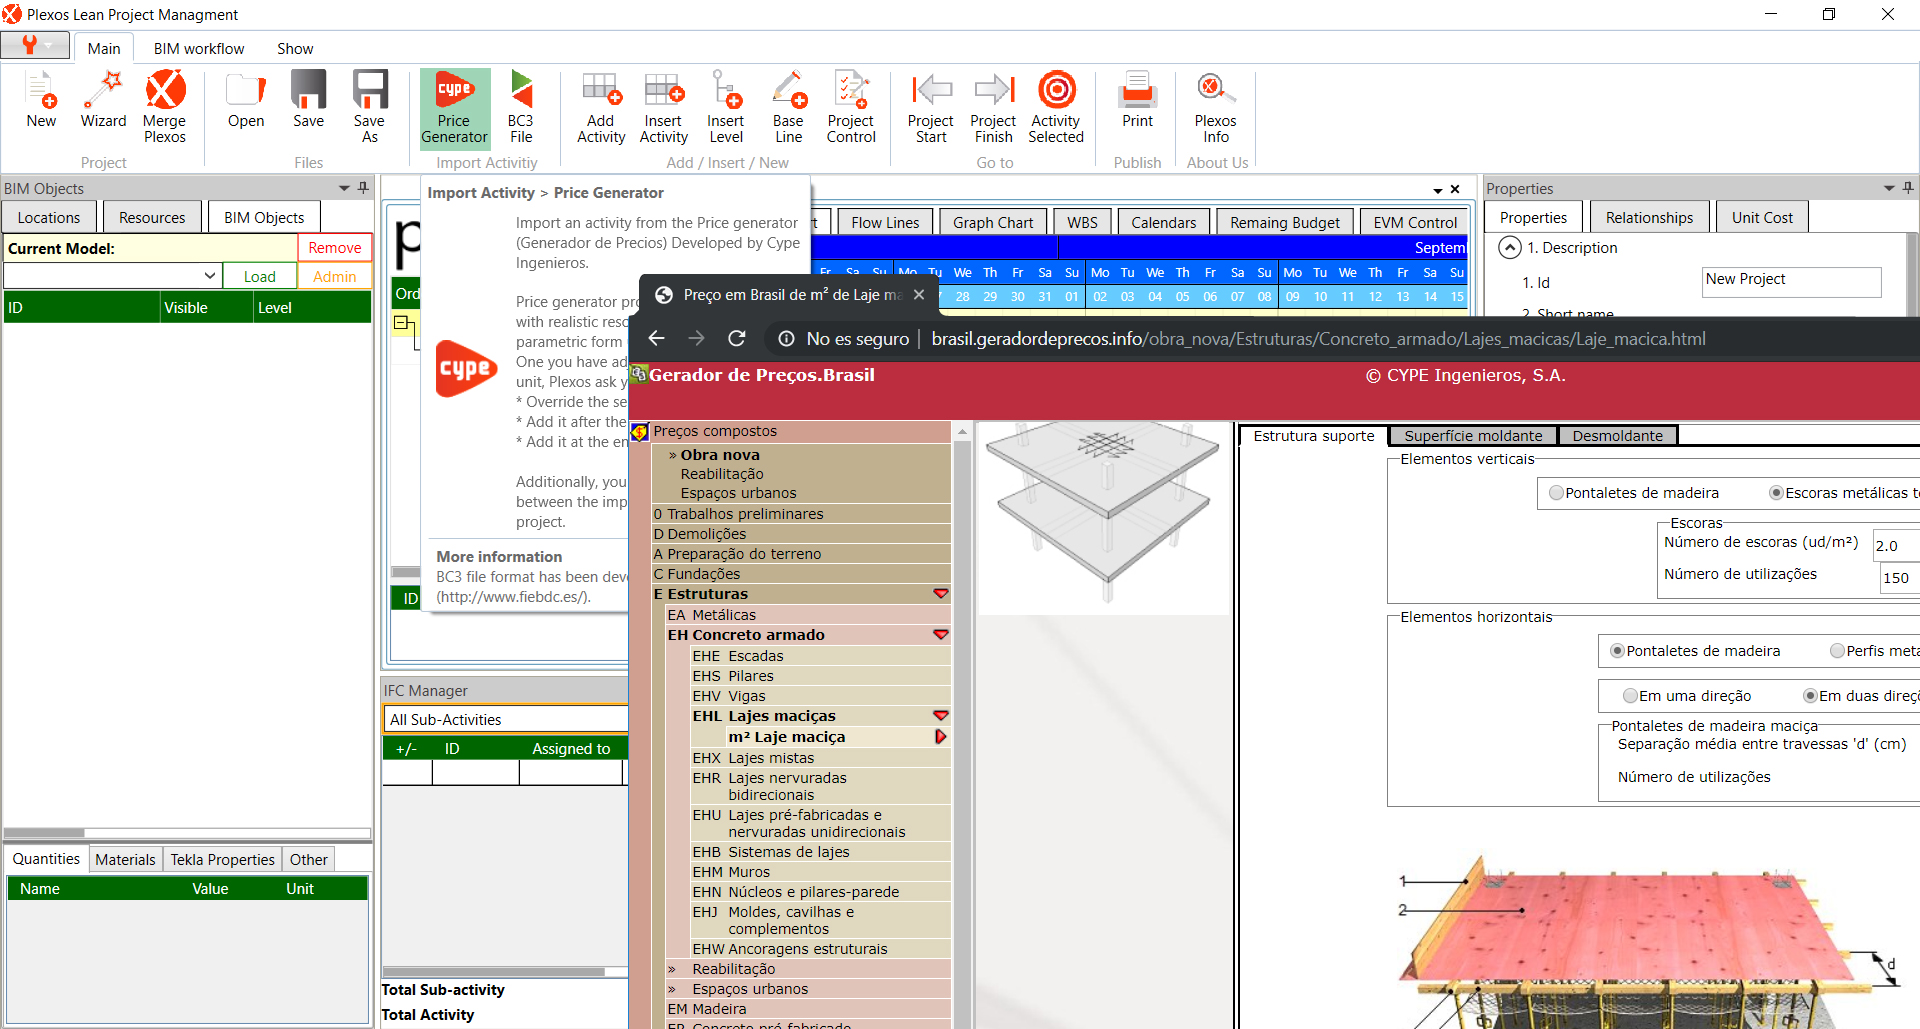Click the Admin button

click(x=335, y=276)
